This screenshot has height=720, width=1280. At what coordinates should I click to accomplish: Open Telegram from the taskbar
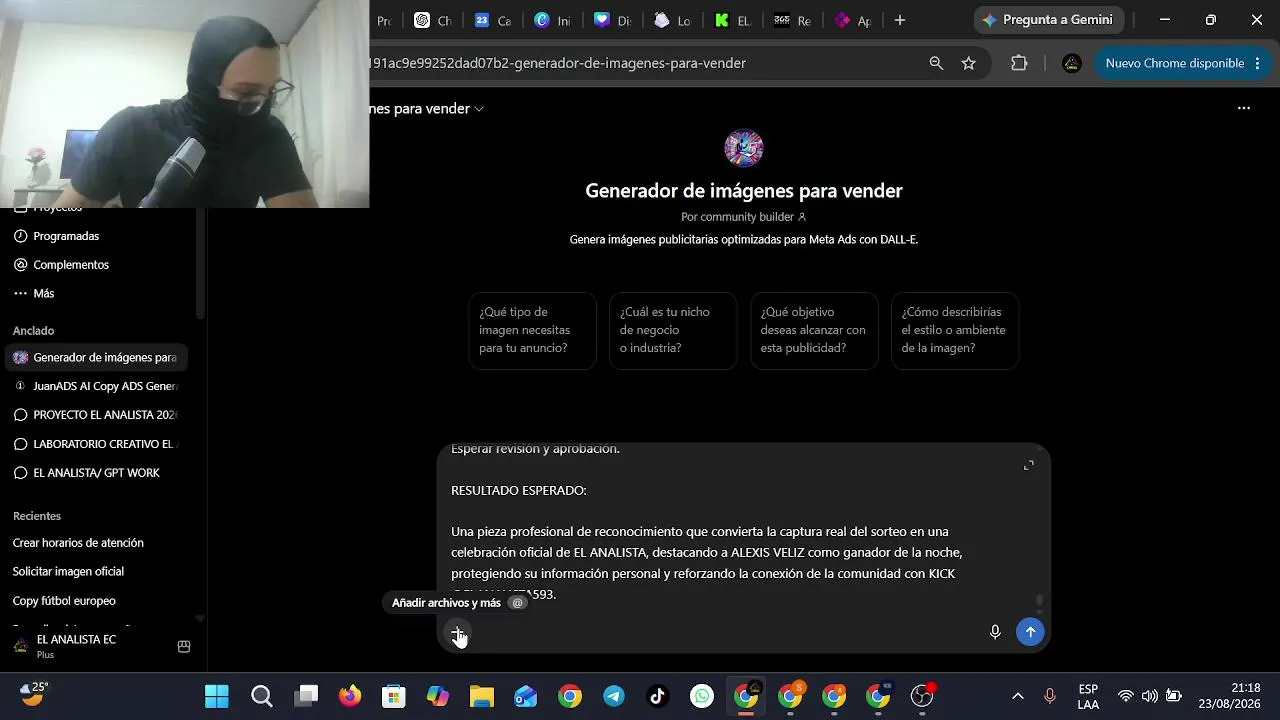614,696
